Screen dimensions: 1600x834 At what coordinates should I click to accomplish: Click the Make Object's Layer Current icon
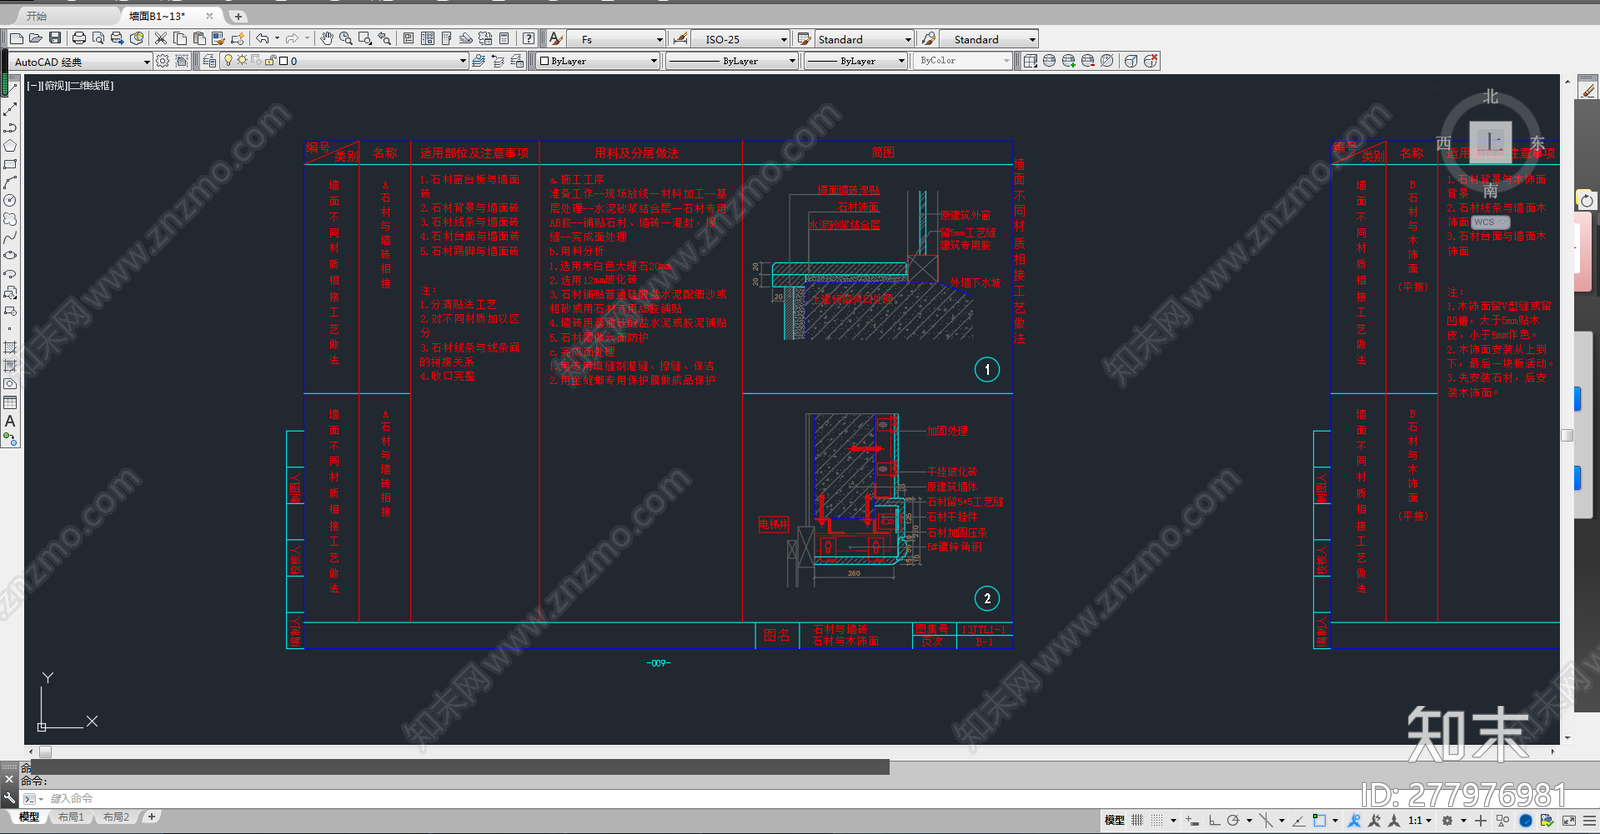tap(479, 61)
